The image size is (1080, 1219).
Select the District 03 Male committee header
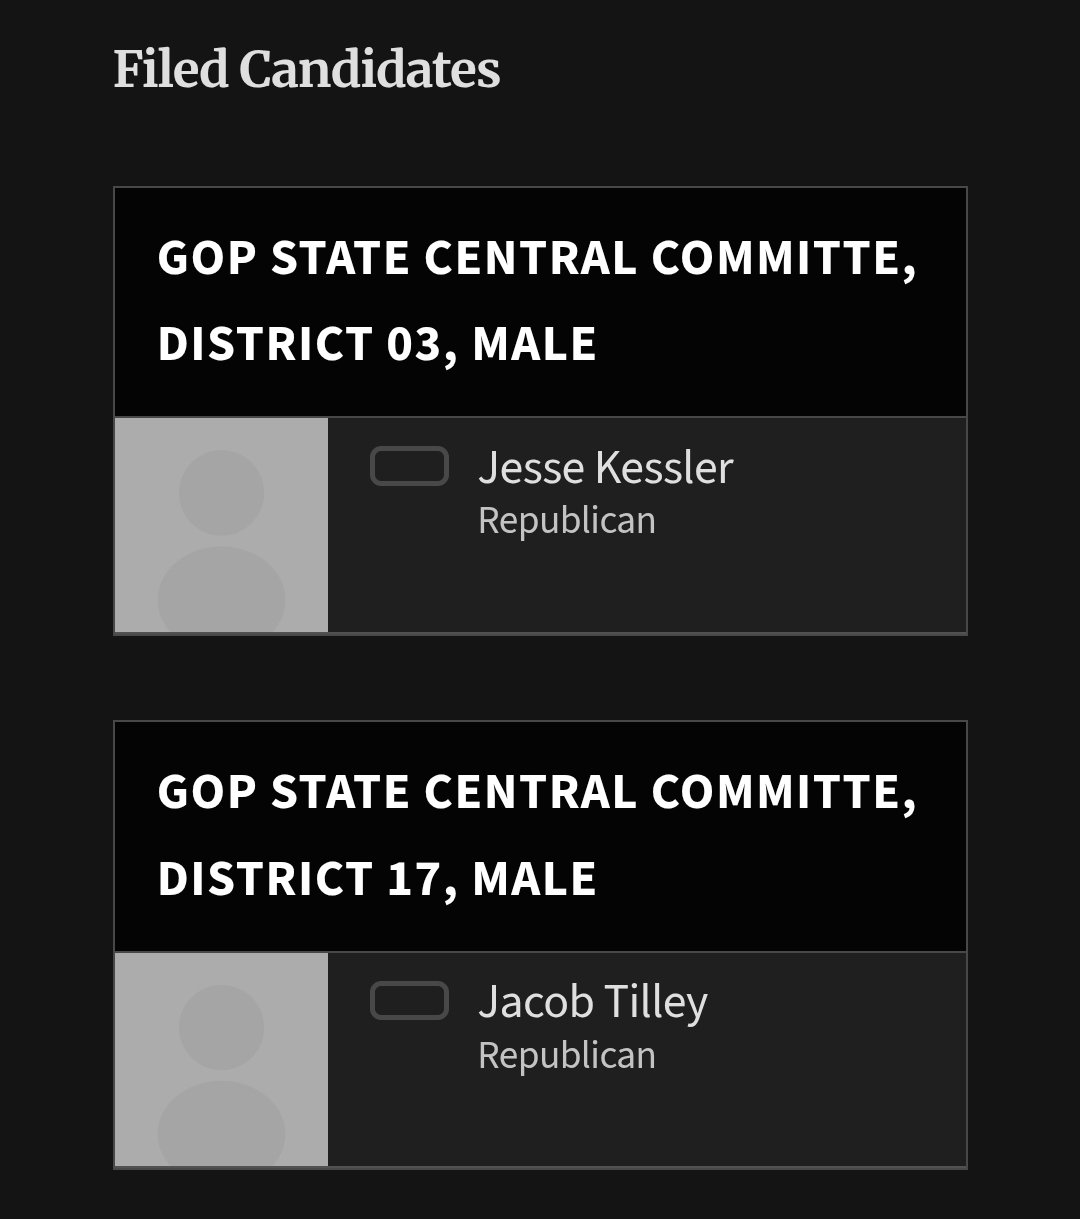click(541, 302)
